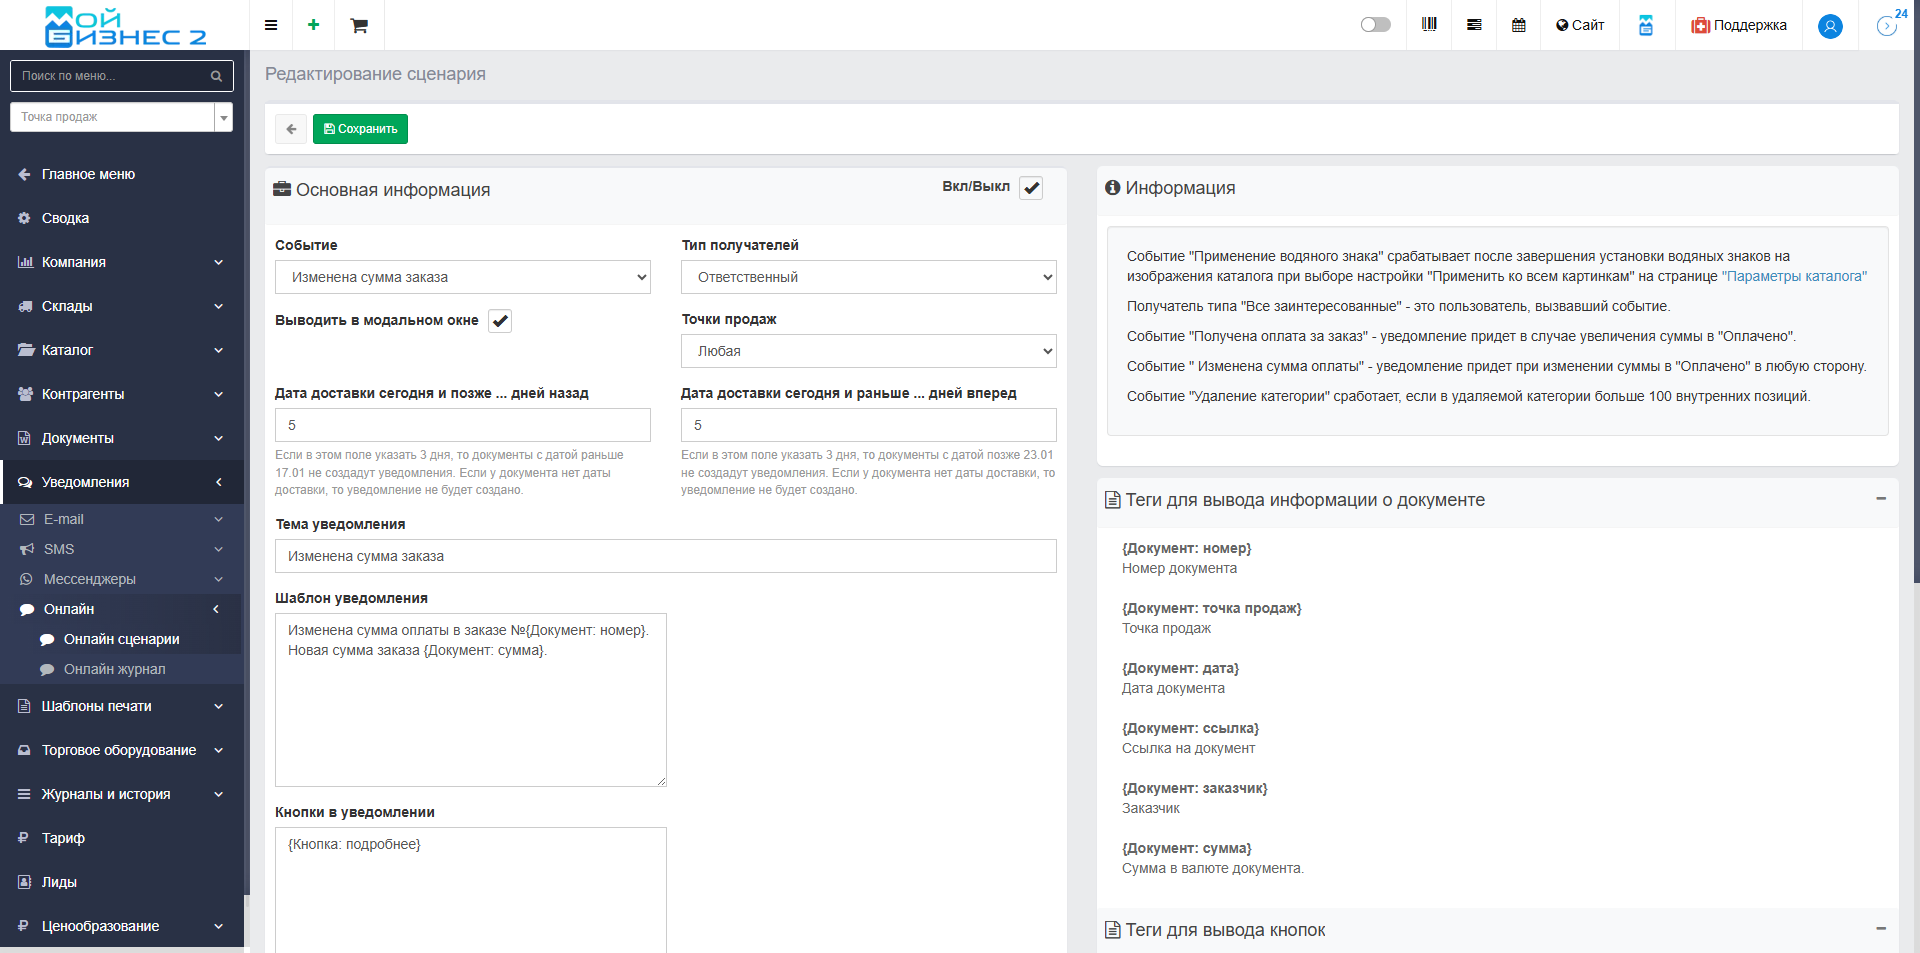Click the barcode icon in top toolbar
Image resolution: width=1920 pixels, height=953 pixels.
tap(1429, 25)
